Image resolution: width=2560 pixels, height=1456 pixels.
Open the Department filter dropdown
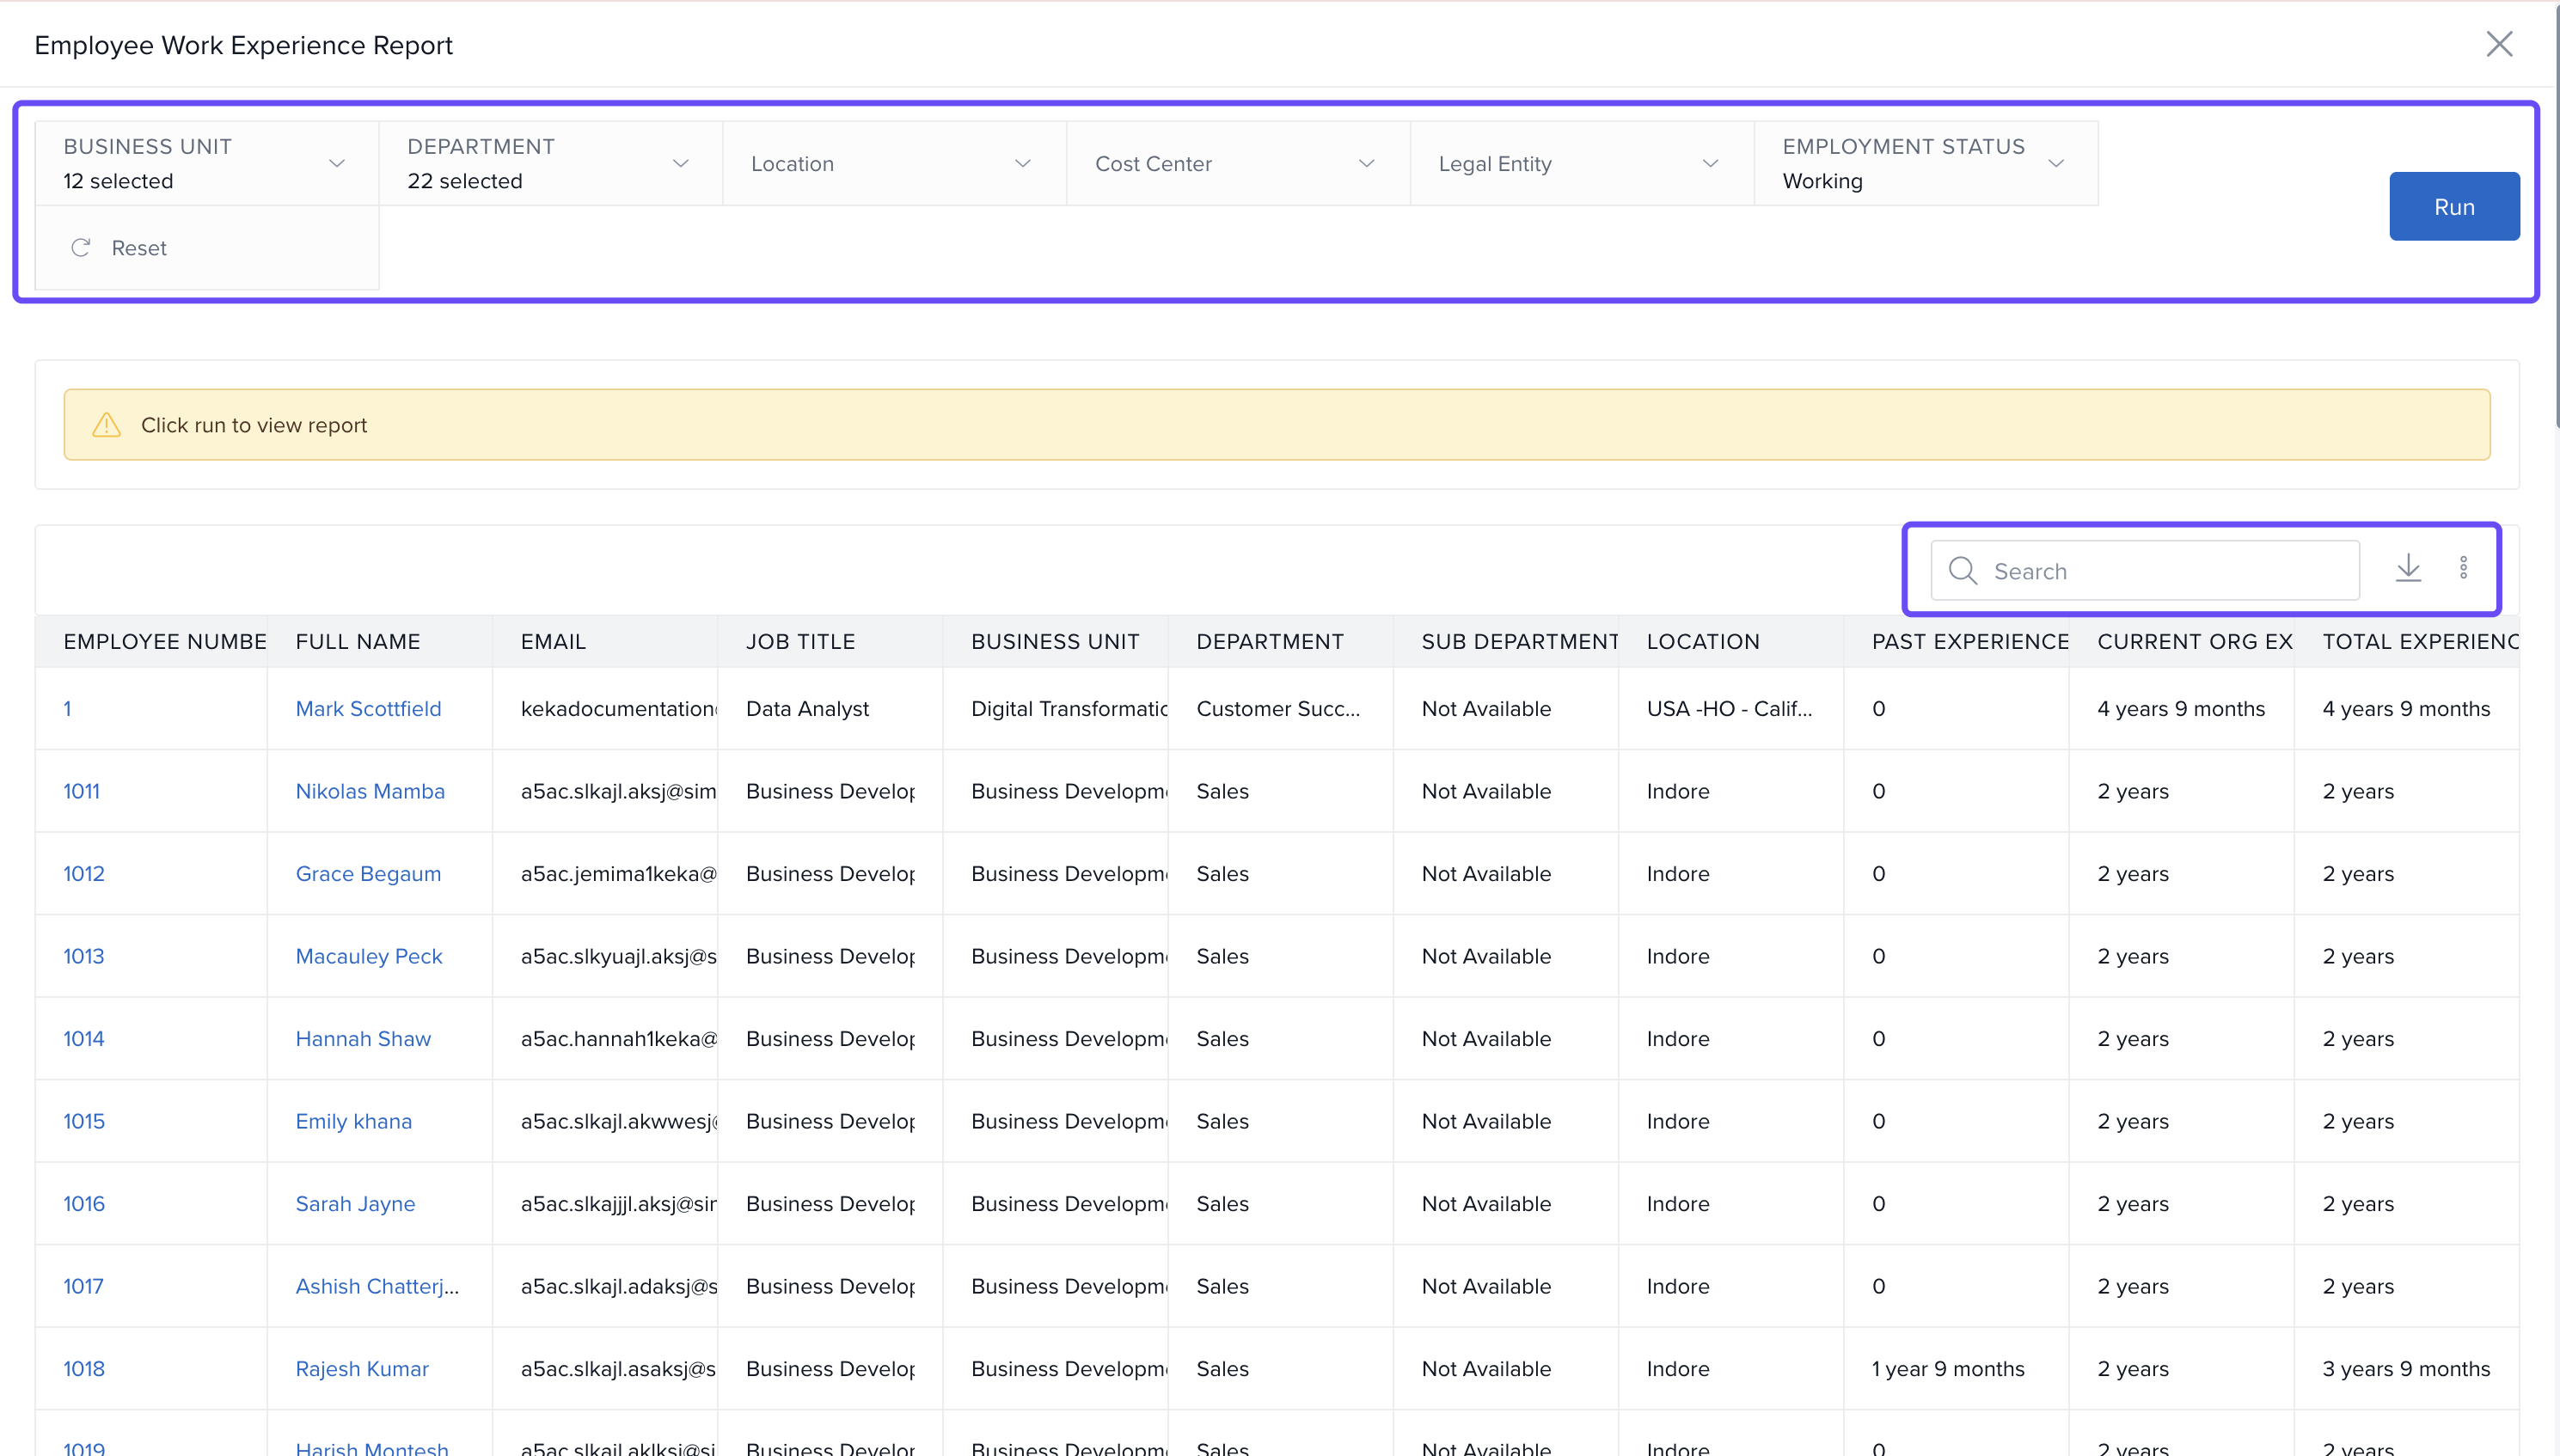click(680, 163)
